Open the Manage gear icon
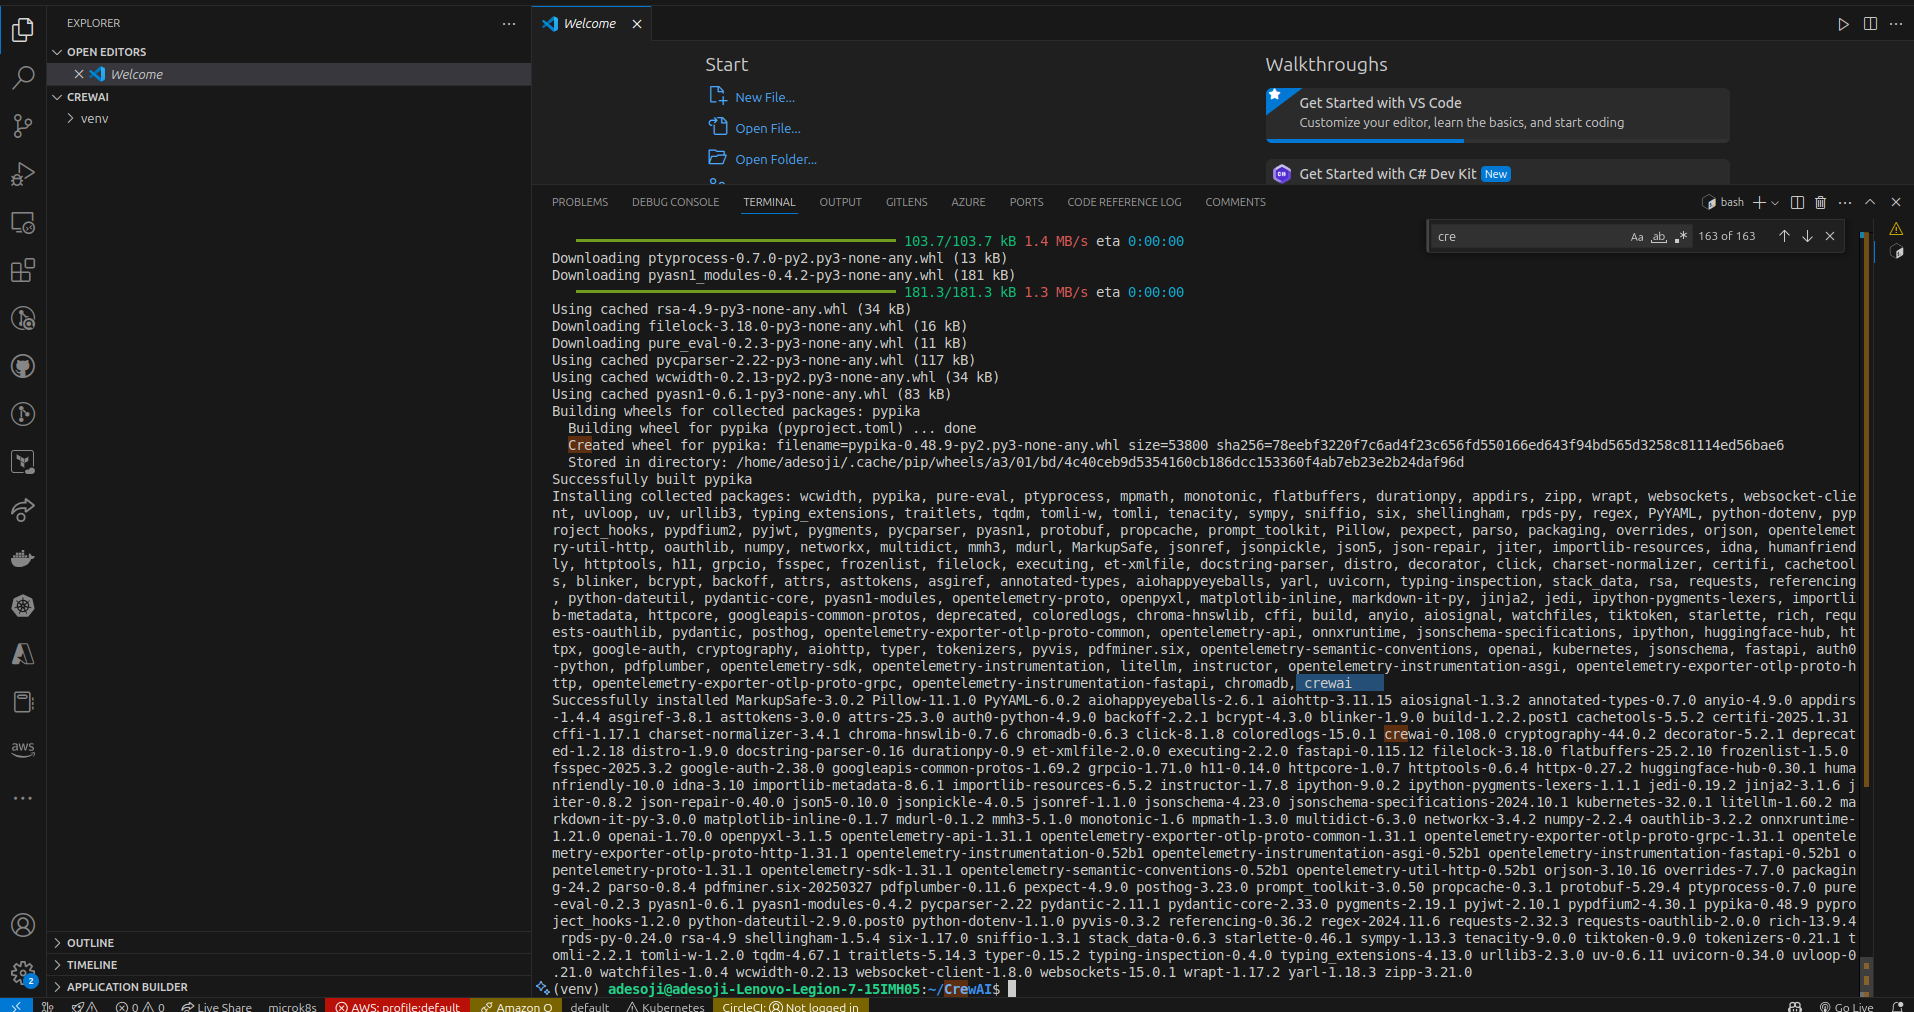Viewport: 1914px width, 1012px height. (x=23, y=973)
